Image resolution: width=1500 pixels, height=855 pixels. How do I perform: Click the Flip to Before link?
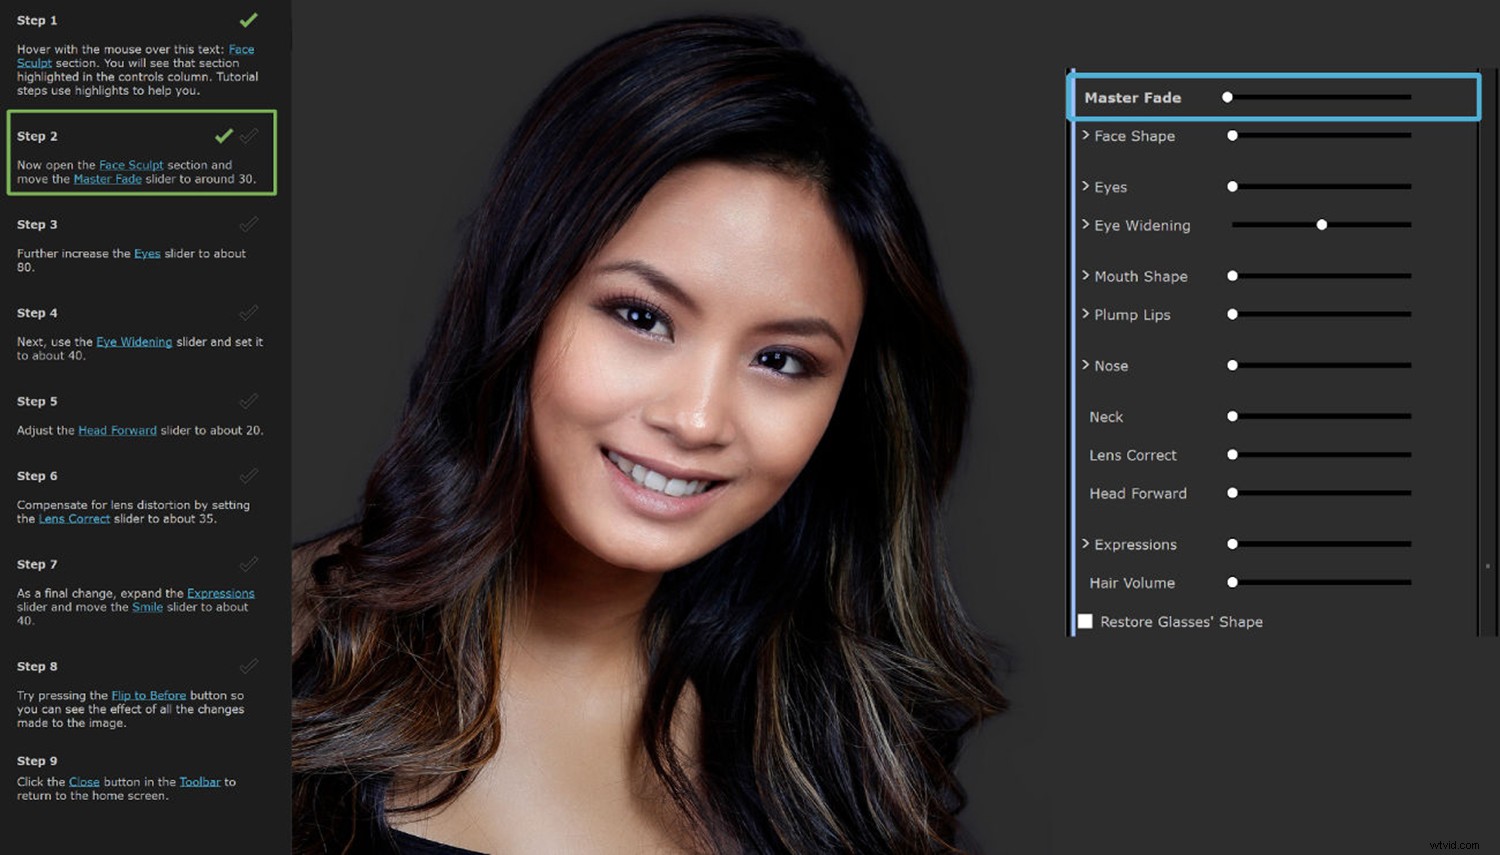pos(148,694)
